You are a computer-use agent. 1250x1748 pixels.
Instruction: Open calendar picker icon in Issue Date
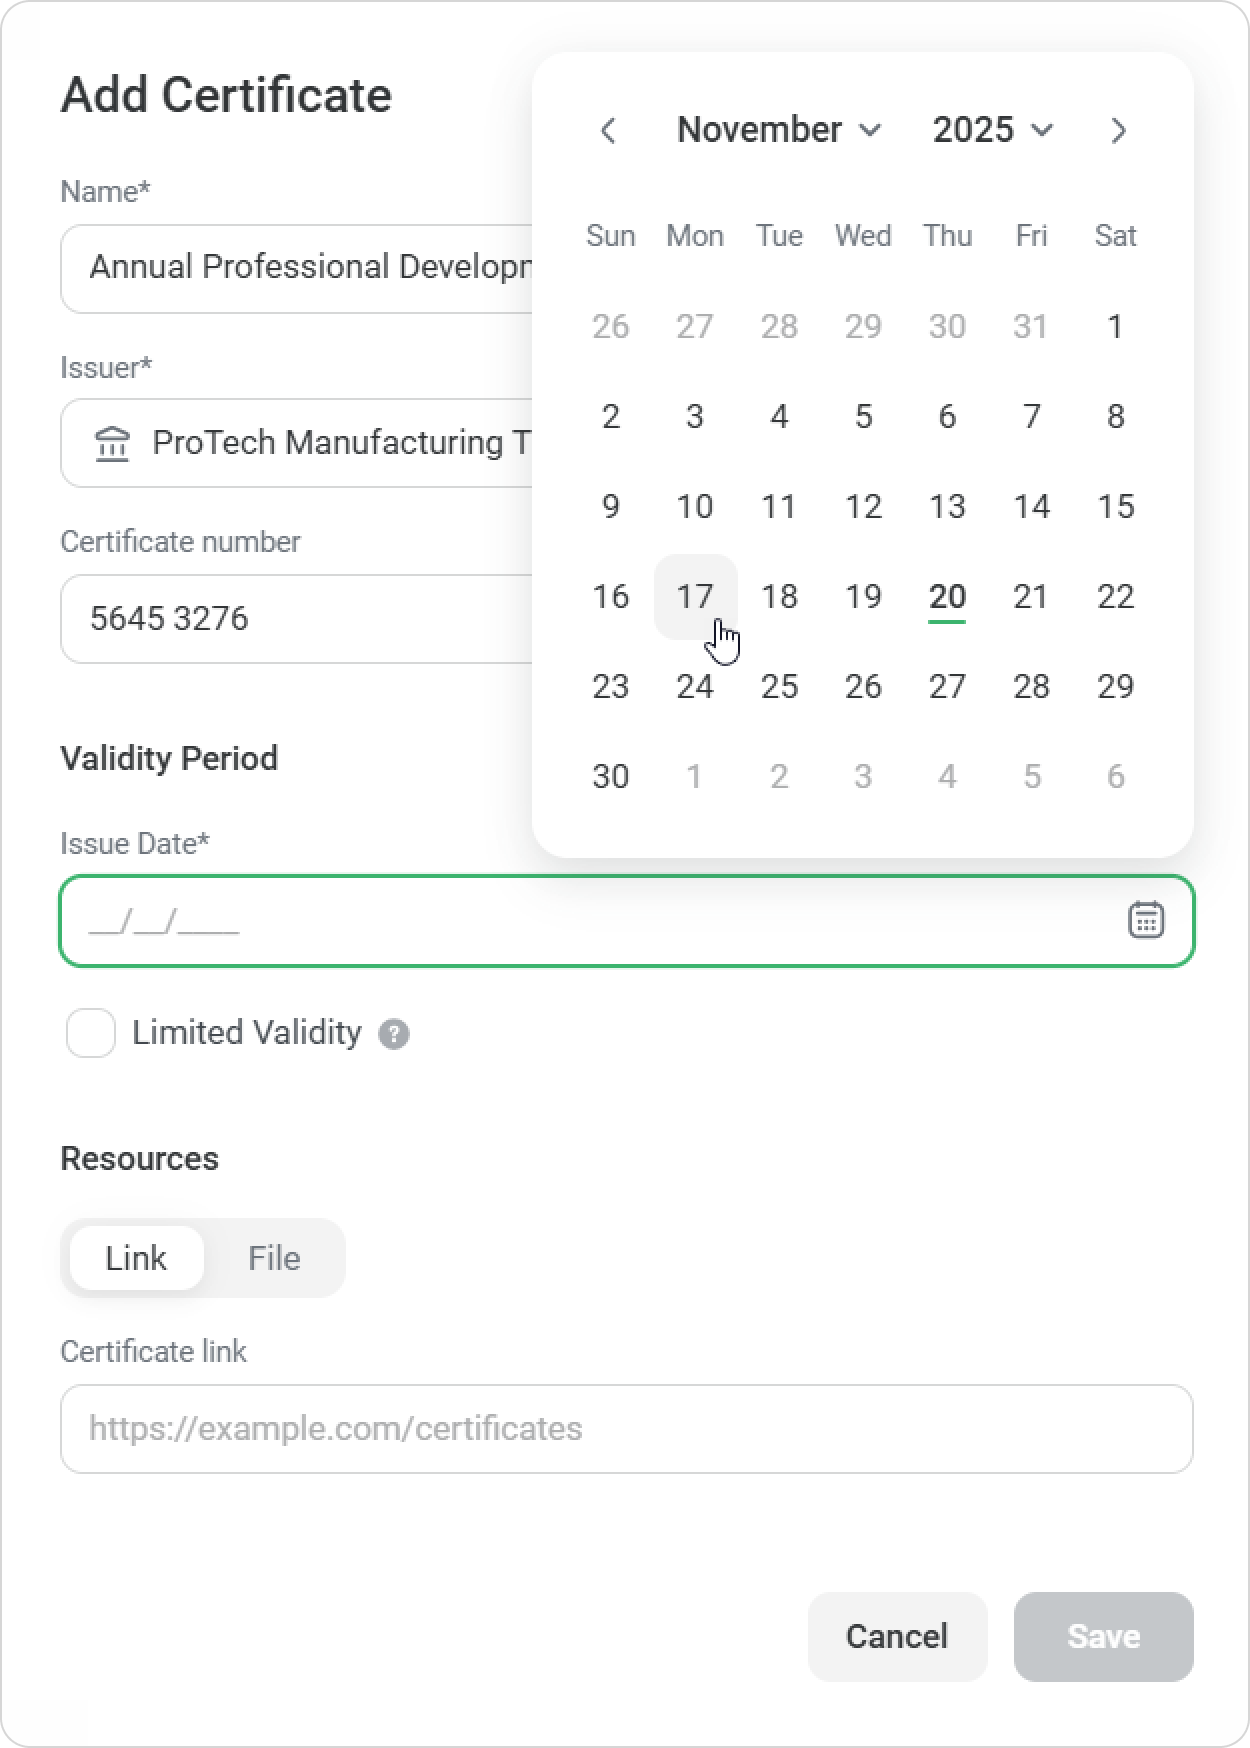pyautogui.click(x=1146, y=920)
